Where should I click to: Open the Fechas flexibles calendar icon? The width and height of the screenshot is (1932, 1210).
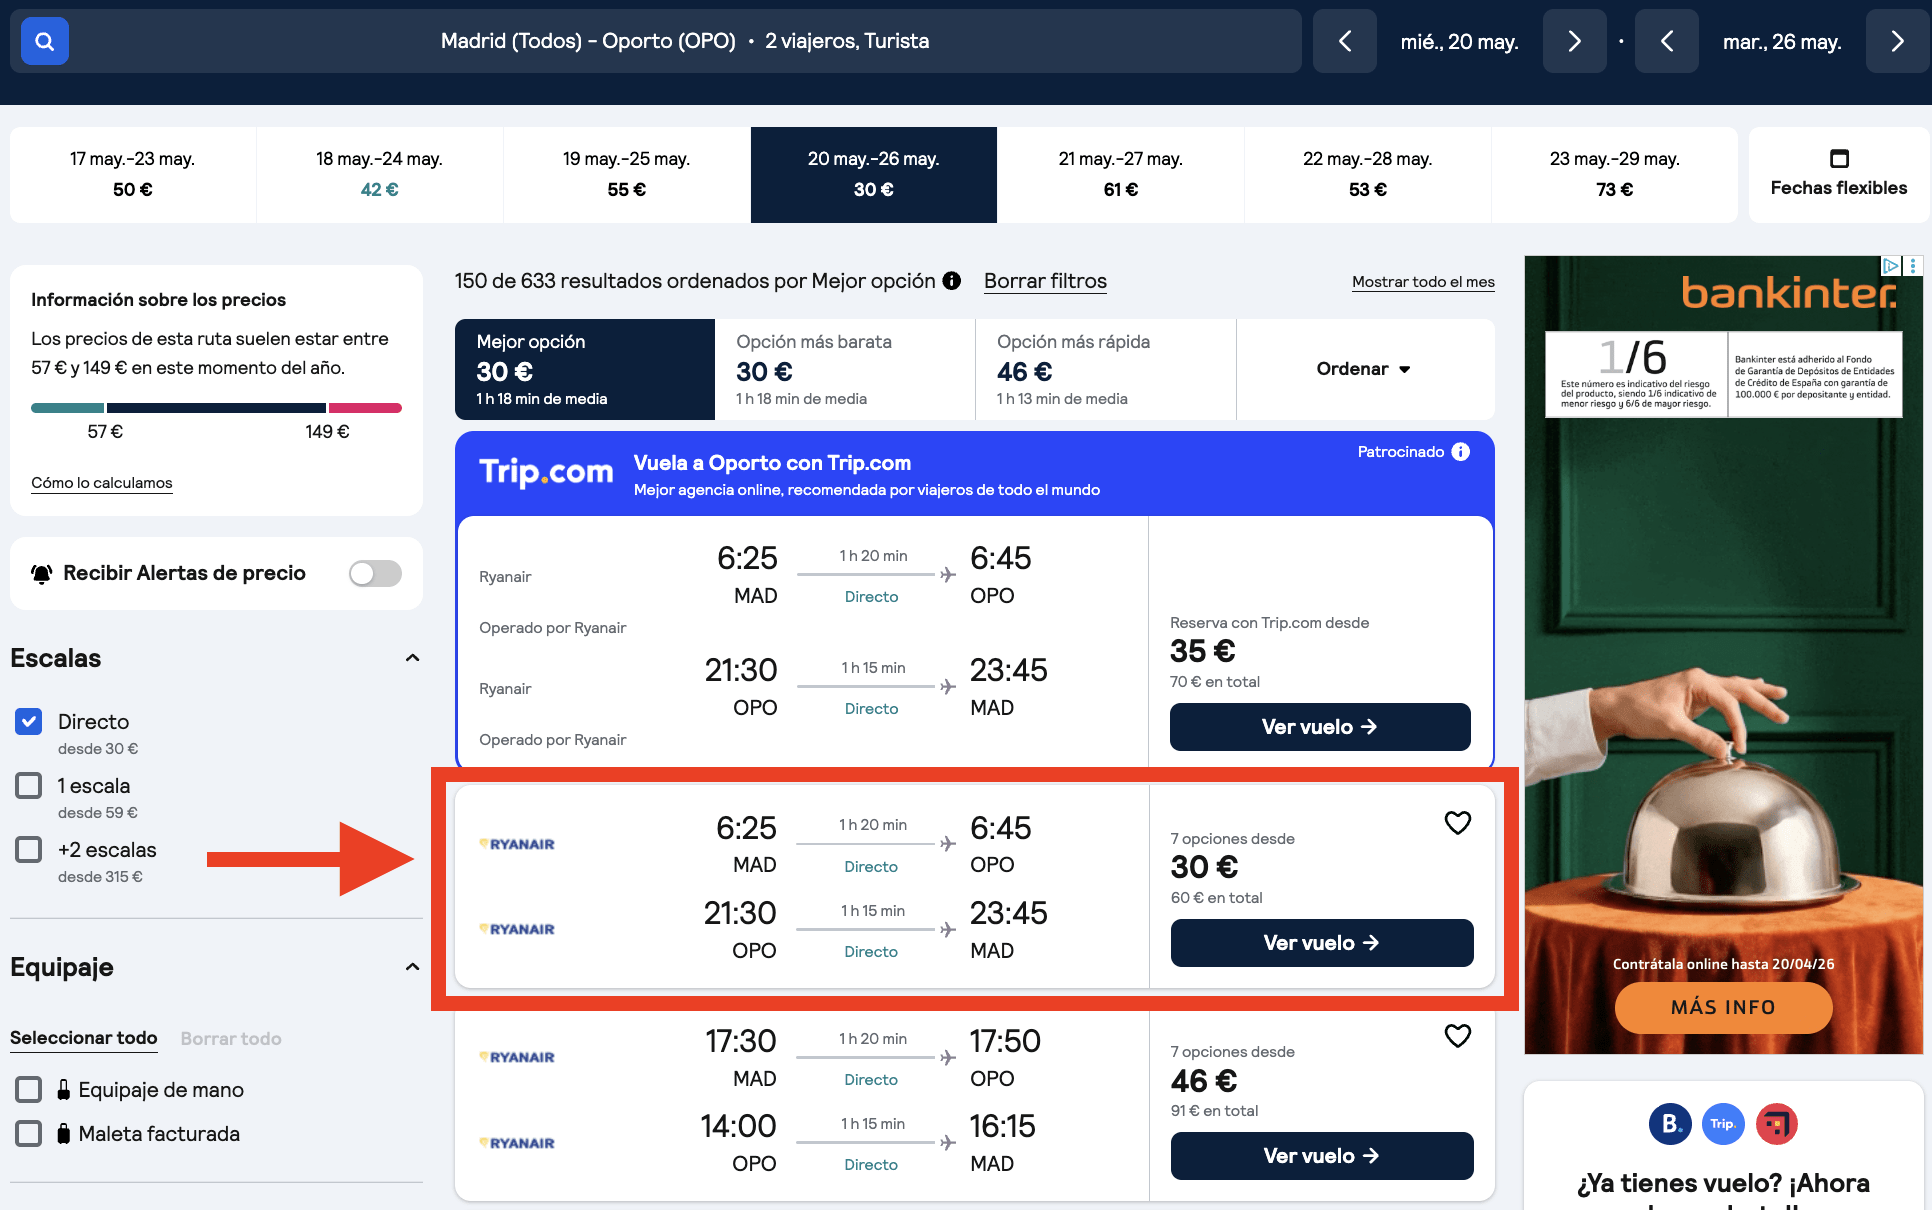[x=1839, y=158]
